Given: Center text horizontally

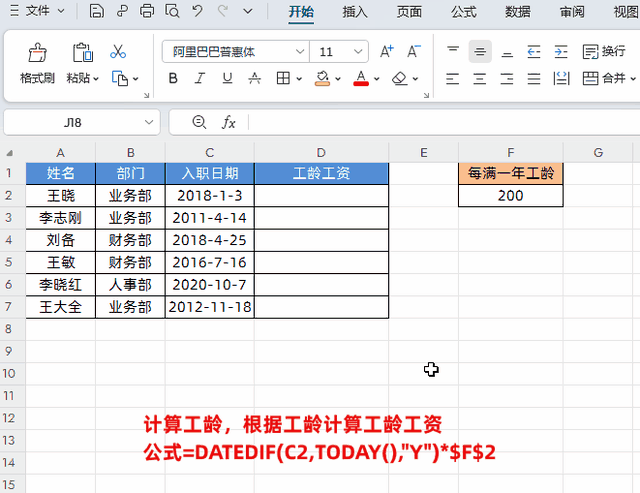Looking at the screenshot, I should click(480, 78).
